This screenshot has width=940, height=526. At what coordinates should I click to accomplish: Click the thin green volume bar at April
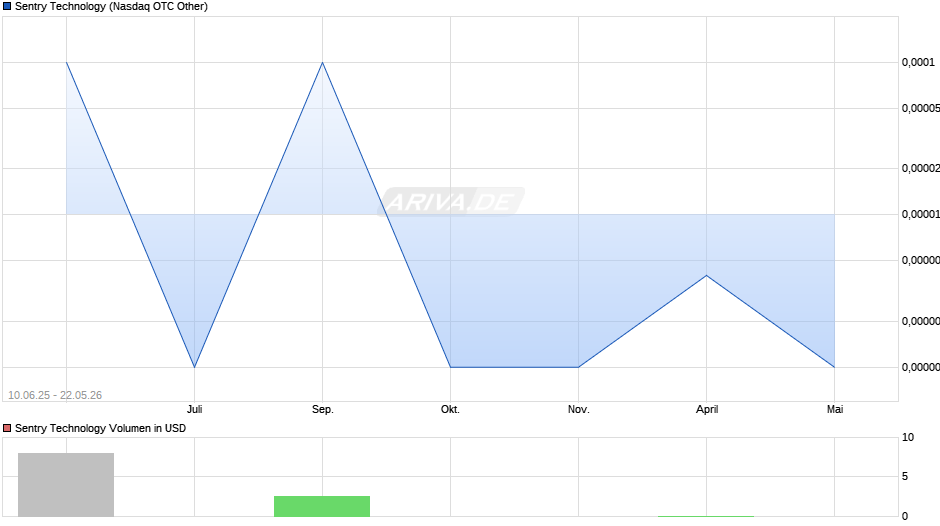[x=706, y=516]
